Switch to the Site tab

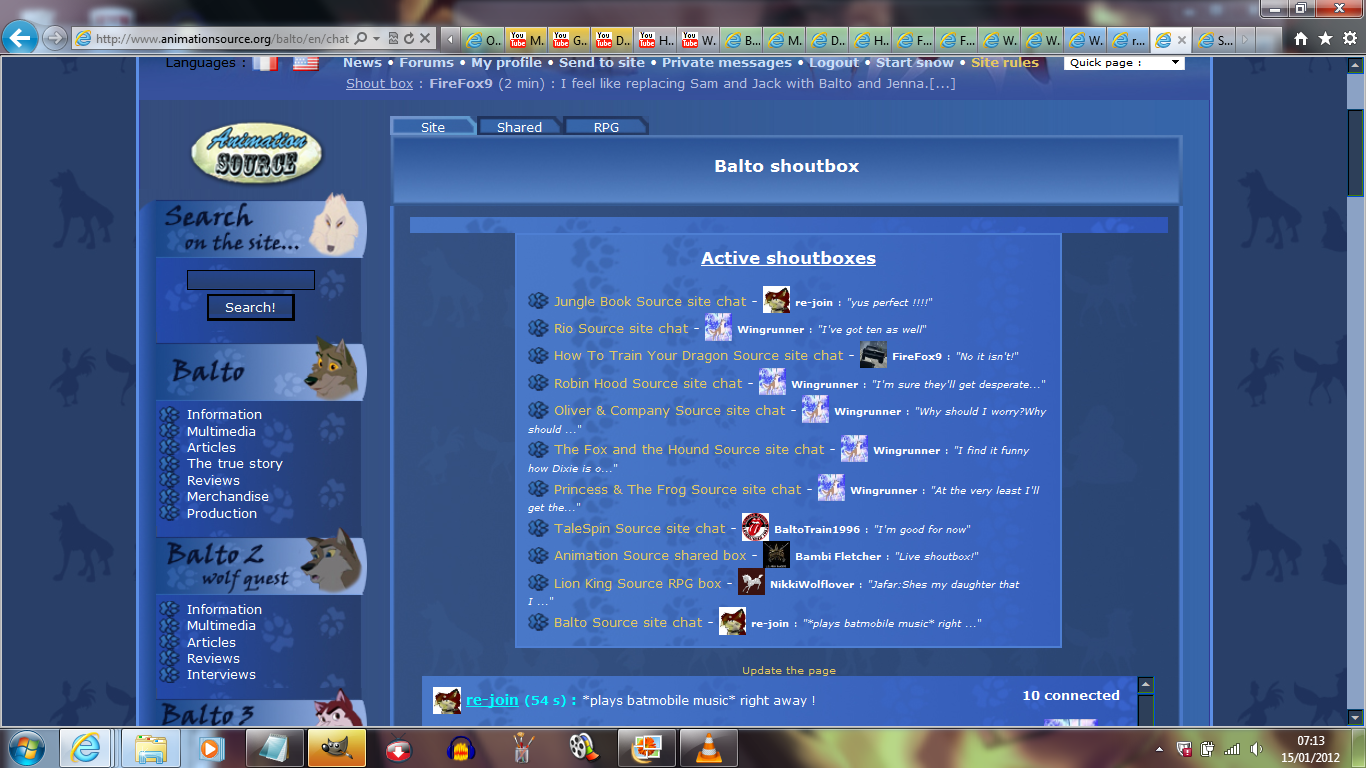coord(433,127)
